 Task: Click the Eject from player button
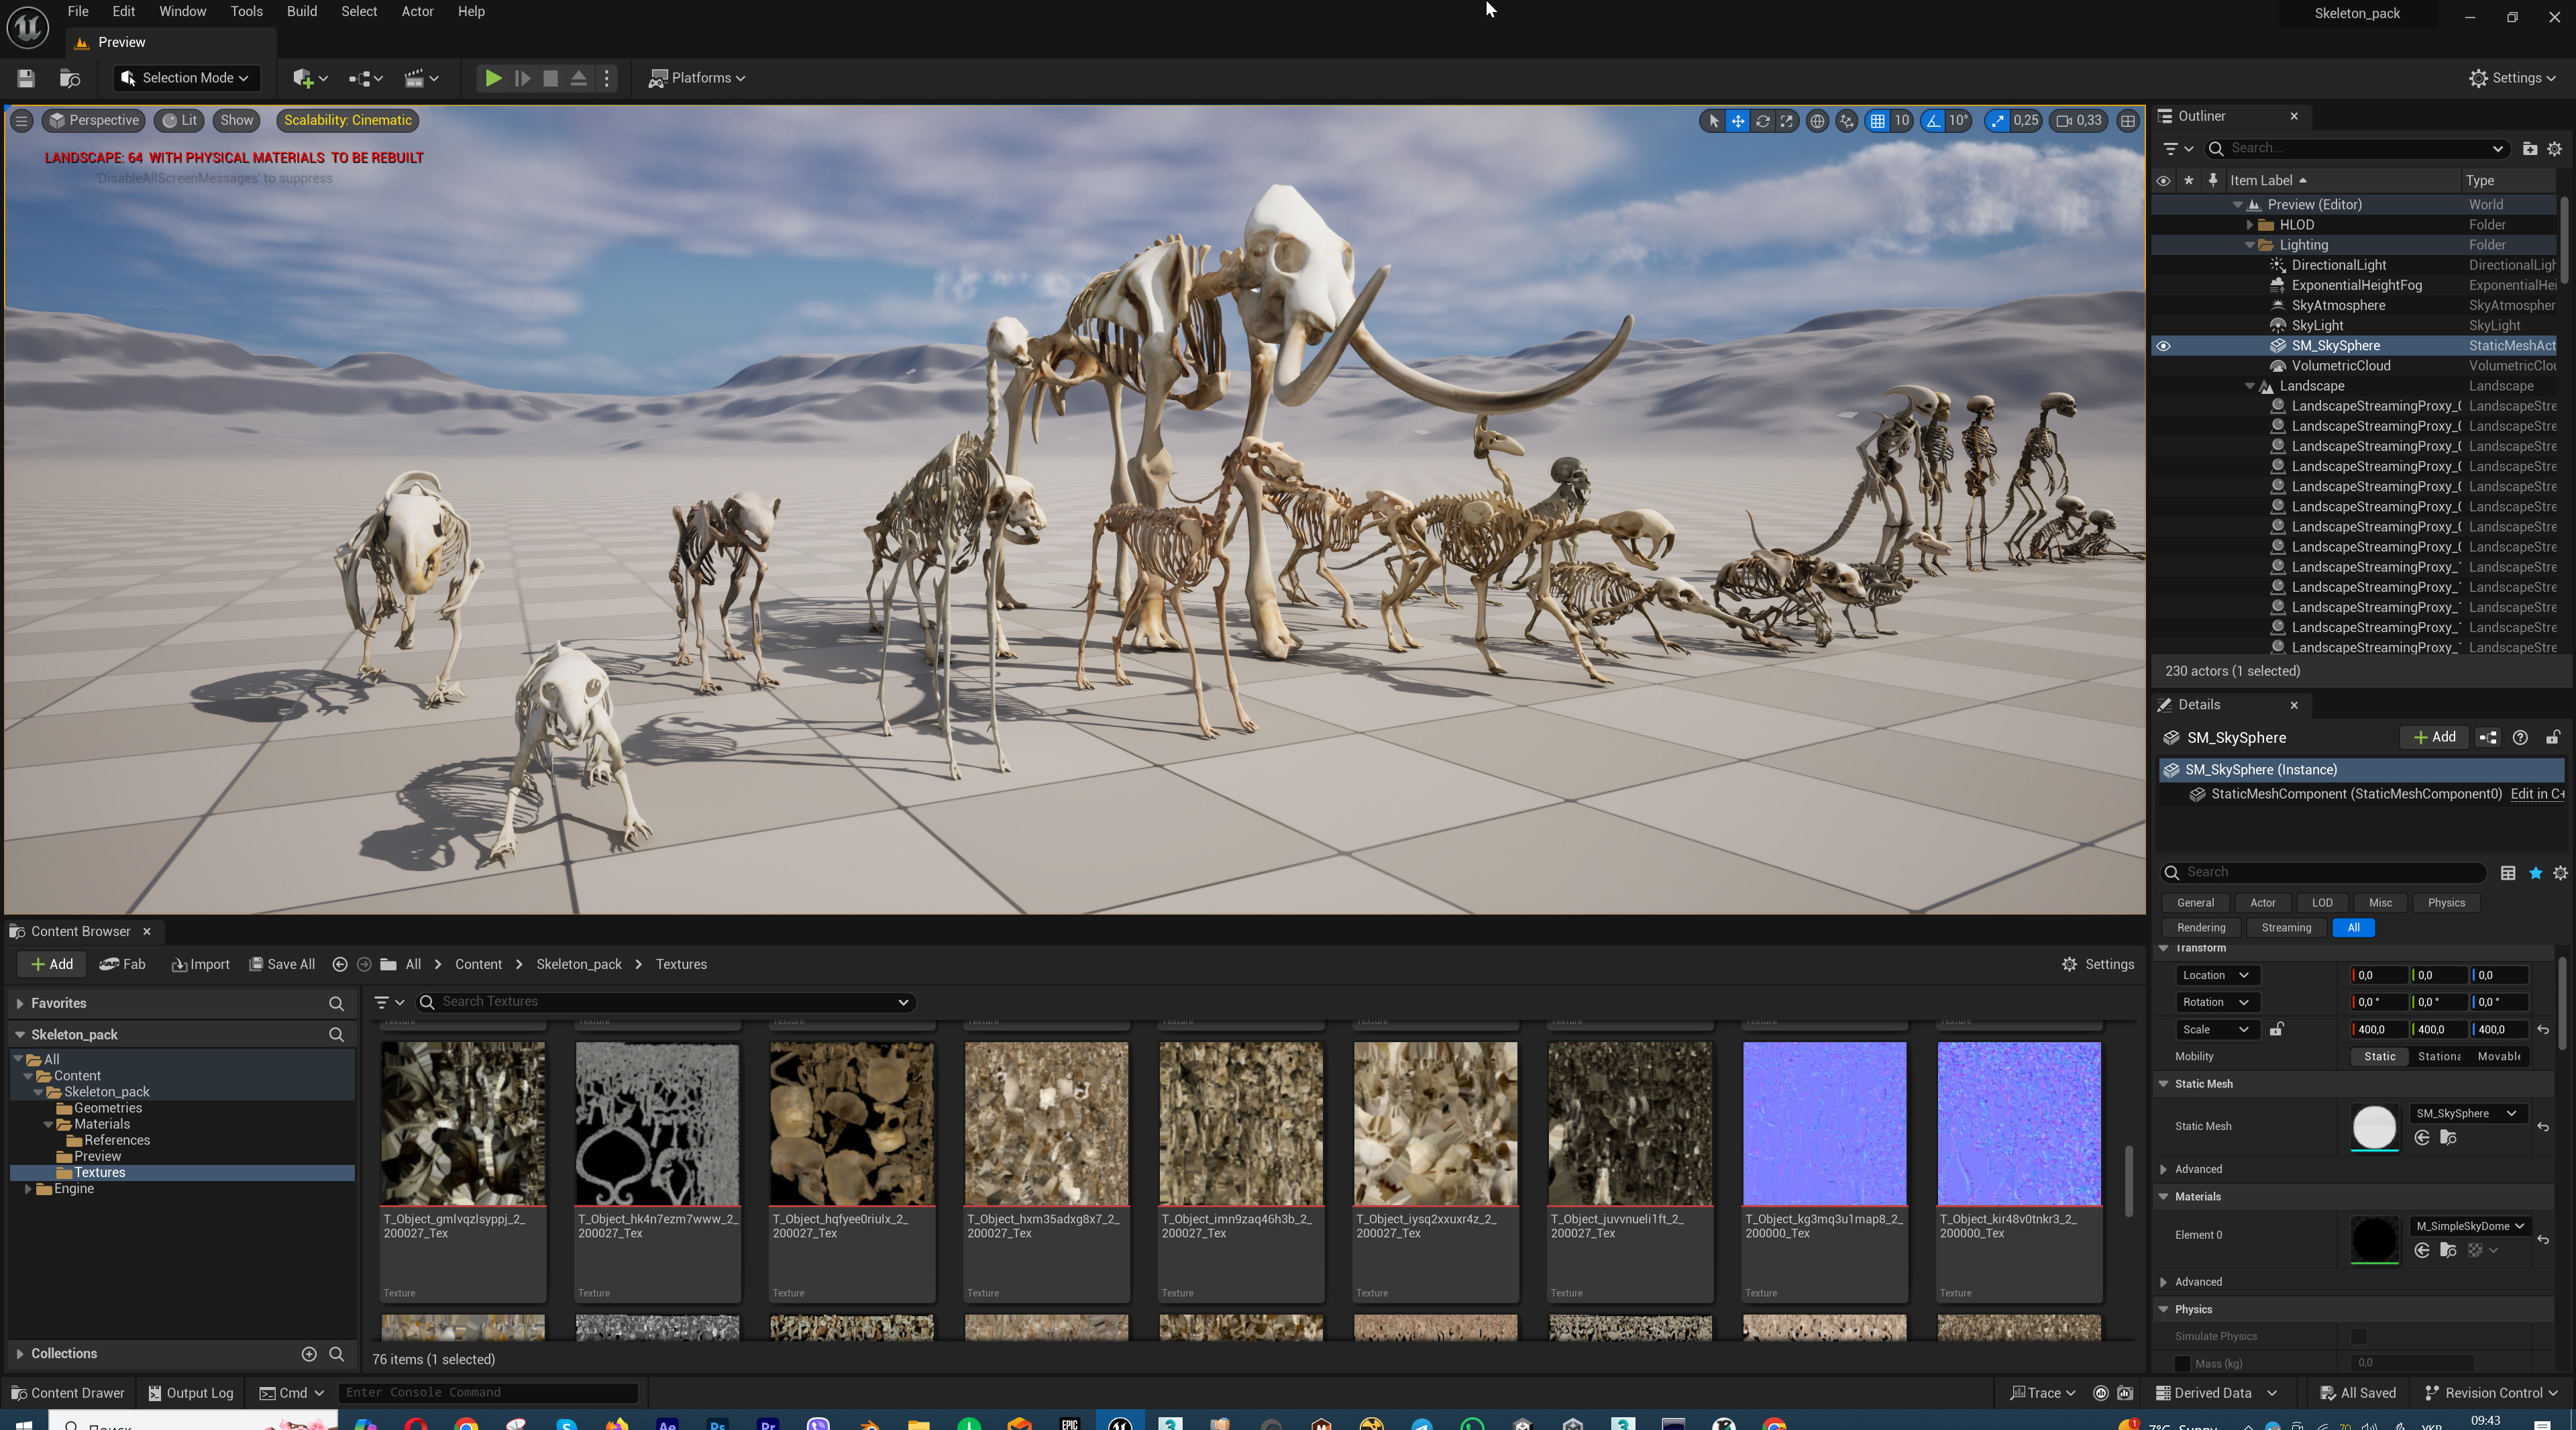coord(578,78)
